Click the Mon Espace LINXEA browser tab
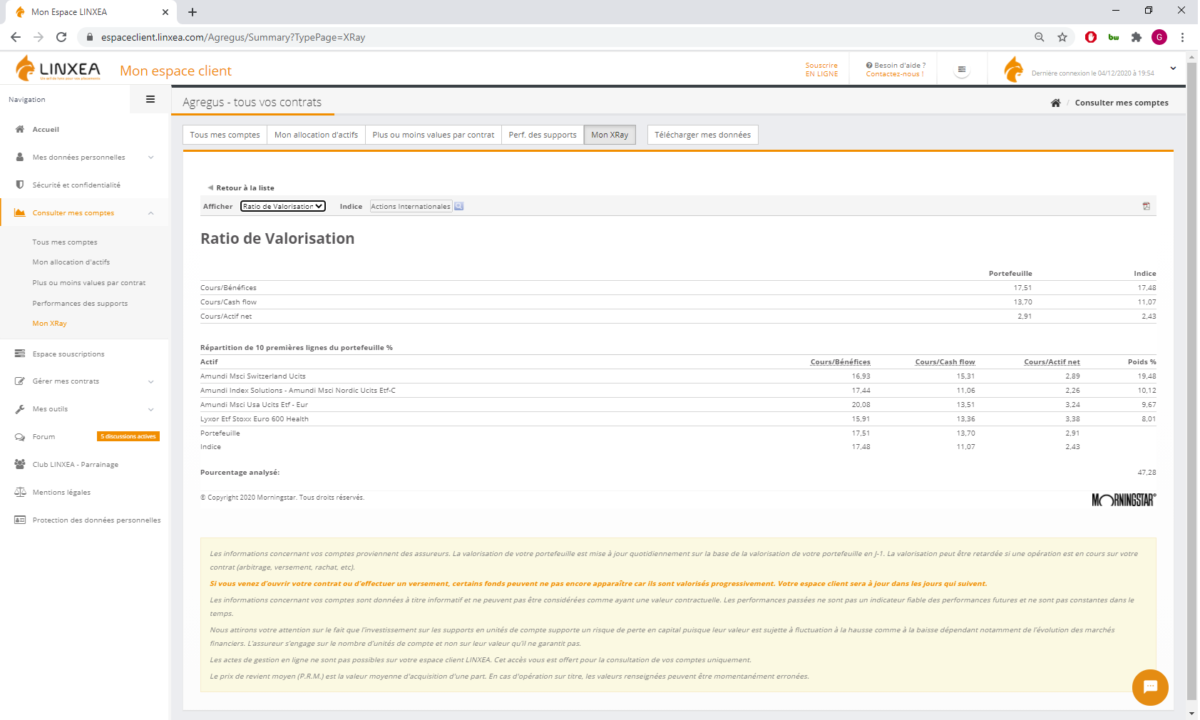Image resolution: width=1200 pixels, height=720 pixels. click(90, 12)
